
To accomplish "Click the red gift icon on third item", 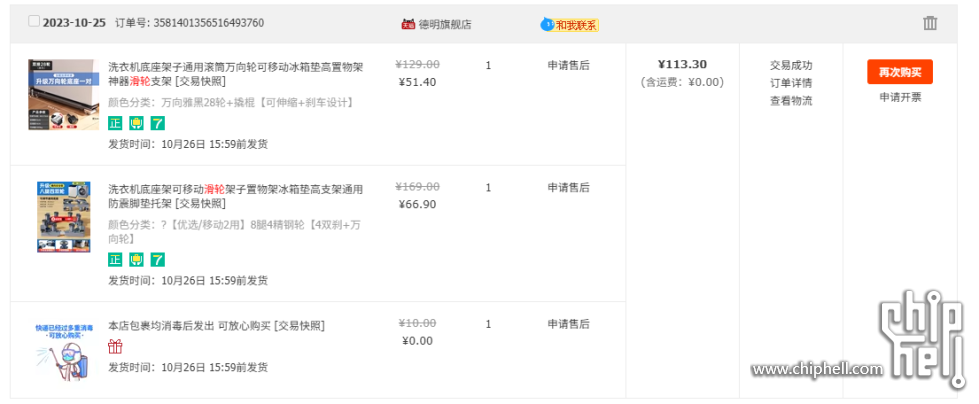I will click(115, 346).
